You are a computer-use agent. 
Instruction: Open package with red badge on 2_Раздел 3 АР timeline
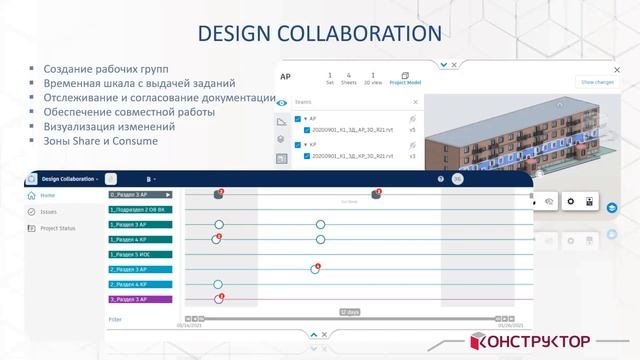pos(315,269)
